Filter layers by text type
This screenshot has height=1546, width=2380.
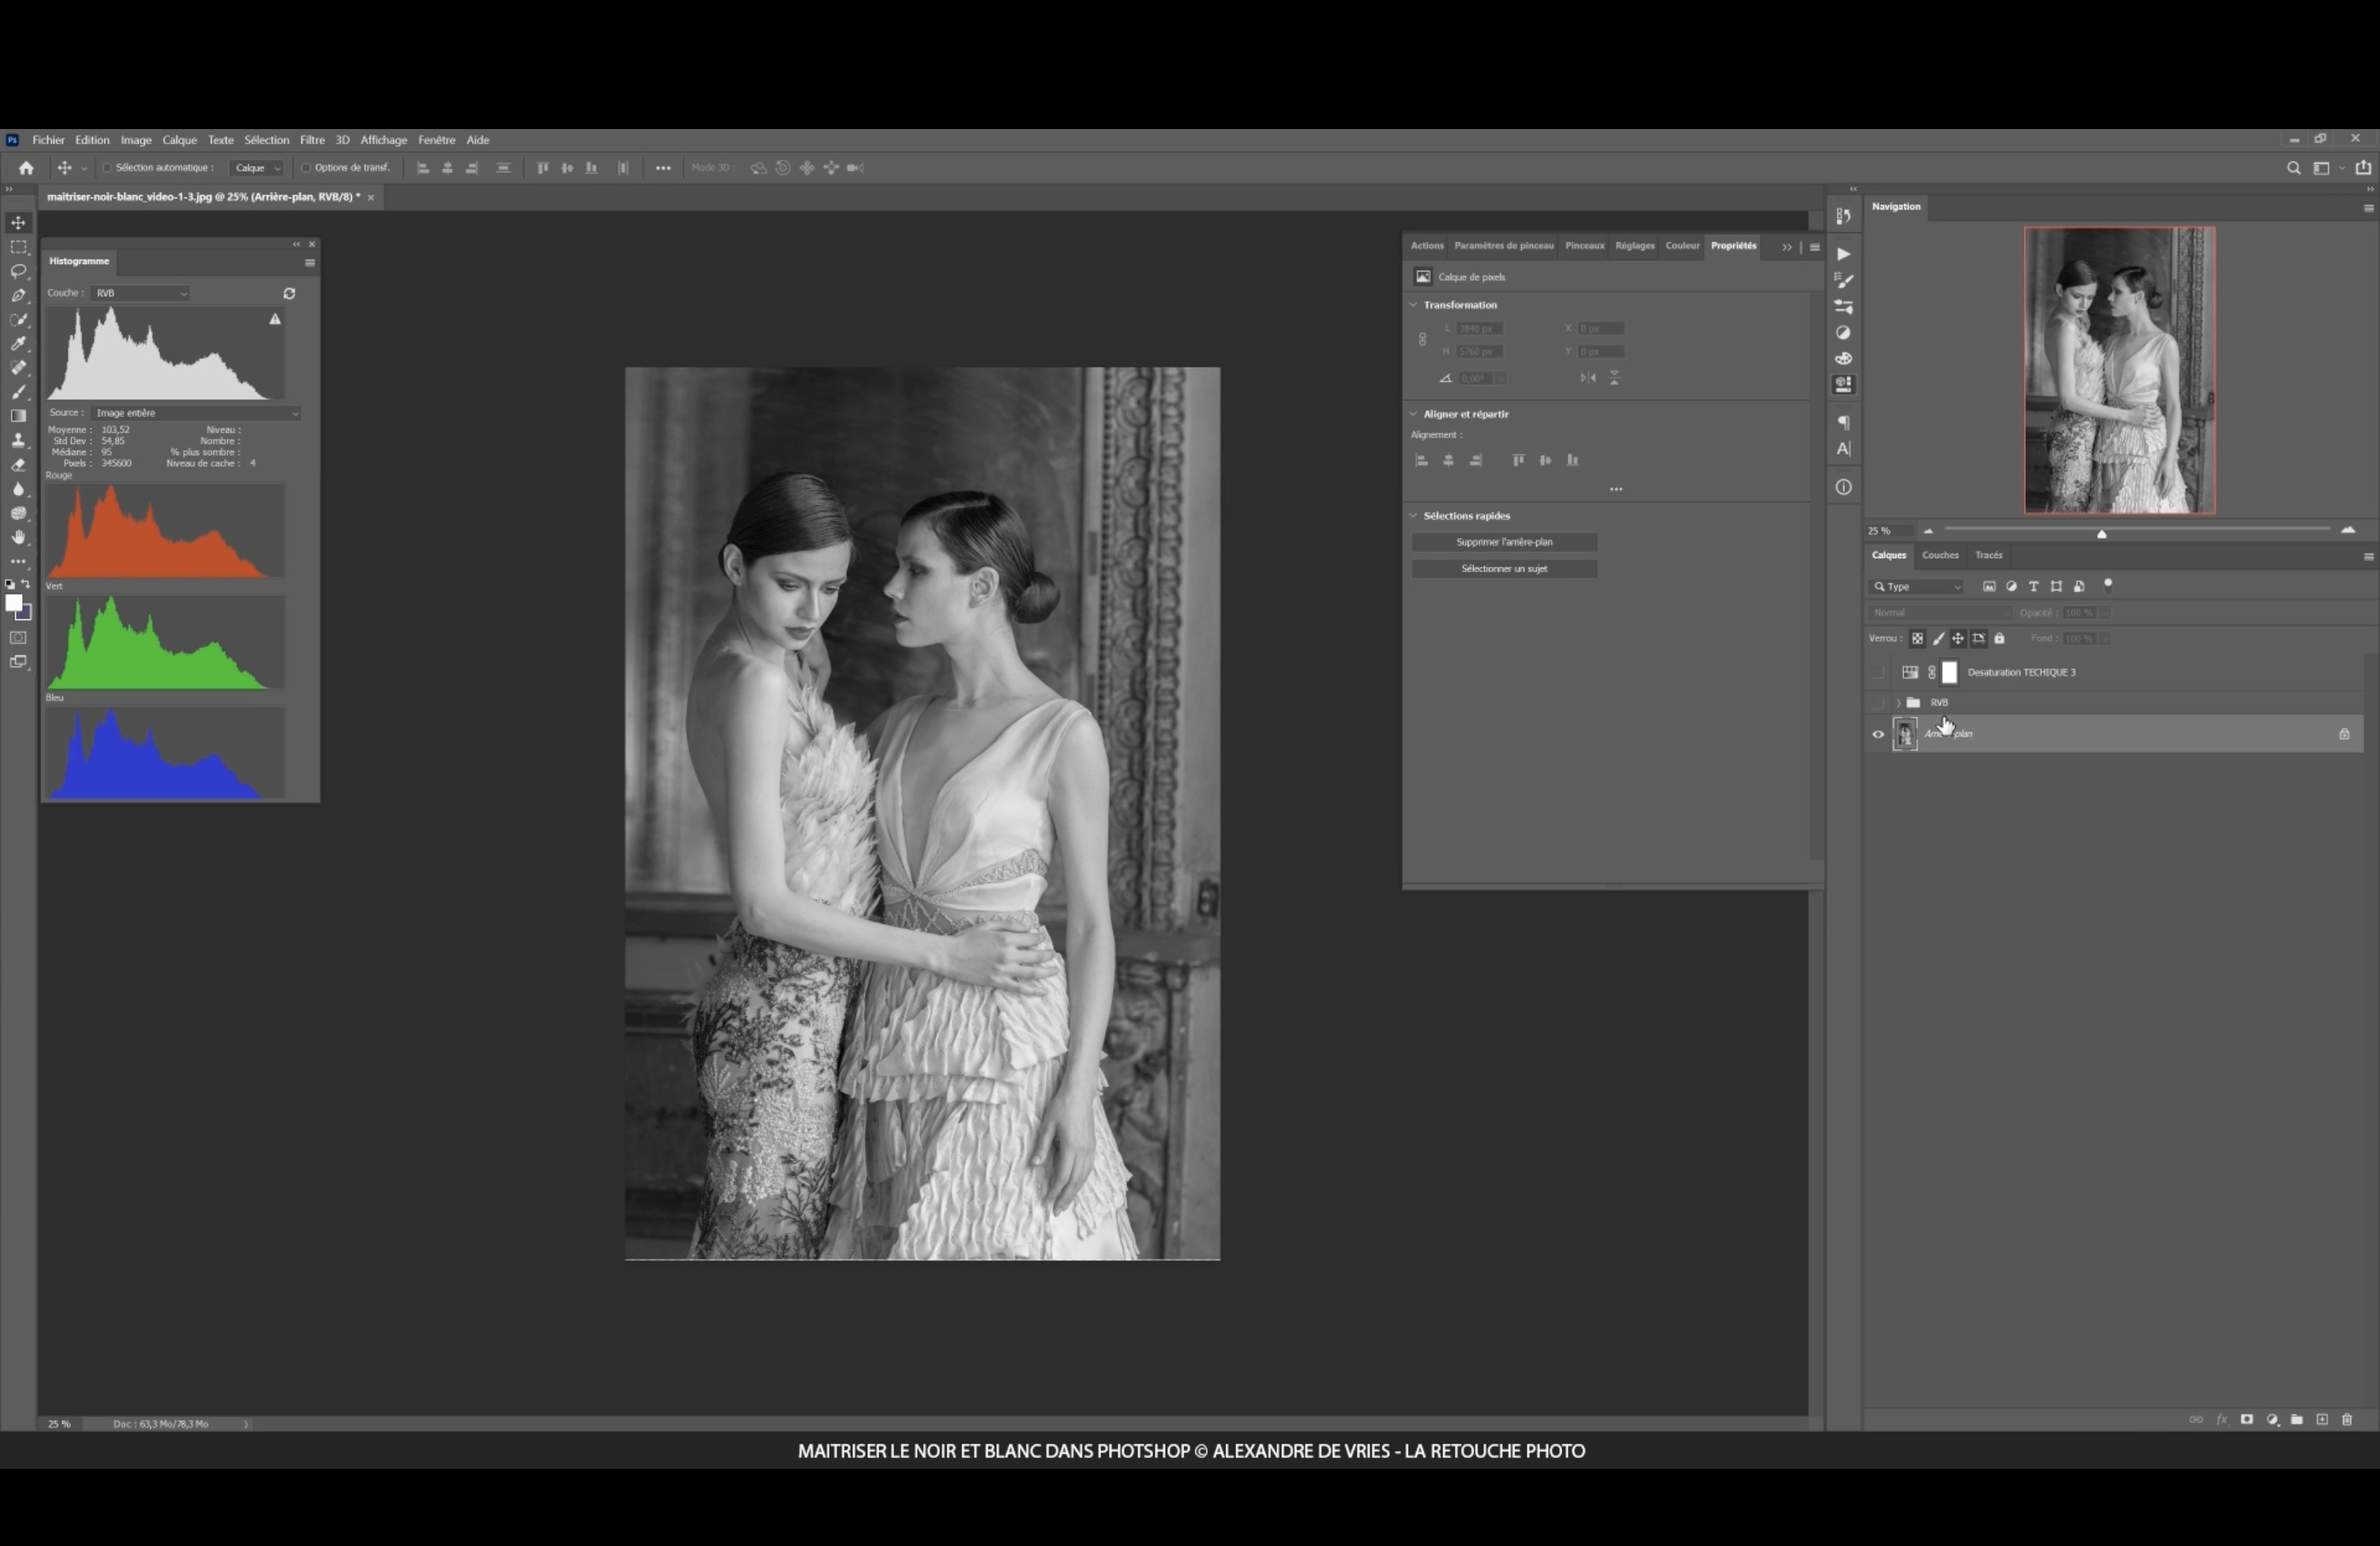pyautogui.click(x=2033, y=587)
